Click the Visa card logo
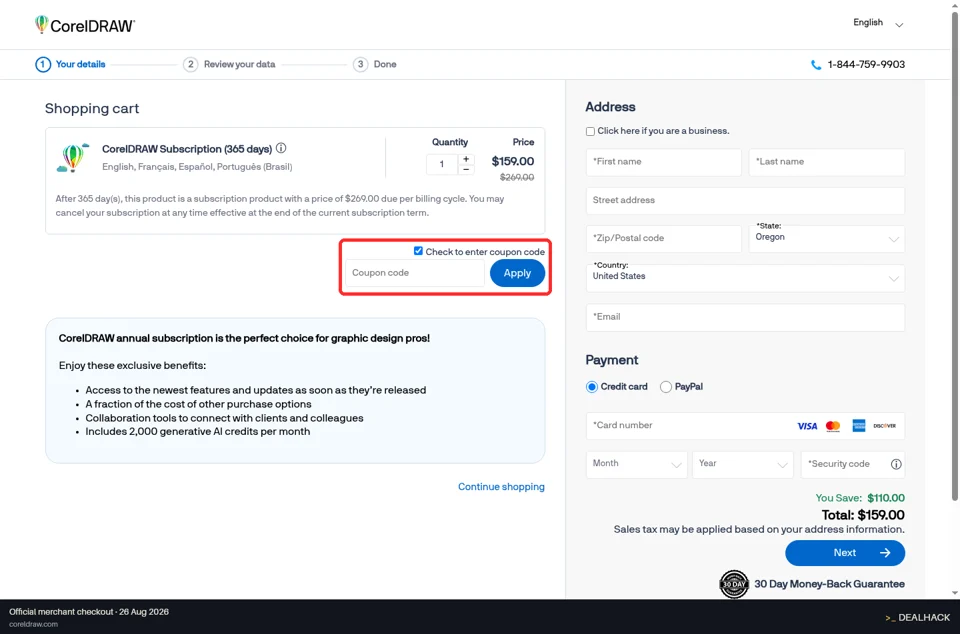This screenshot has width=960, height=634. click(x=807, y=426)
